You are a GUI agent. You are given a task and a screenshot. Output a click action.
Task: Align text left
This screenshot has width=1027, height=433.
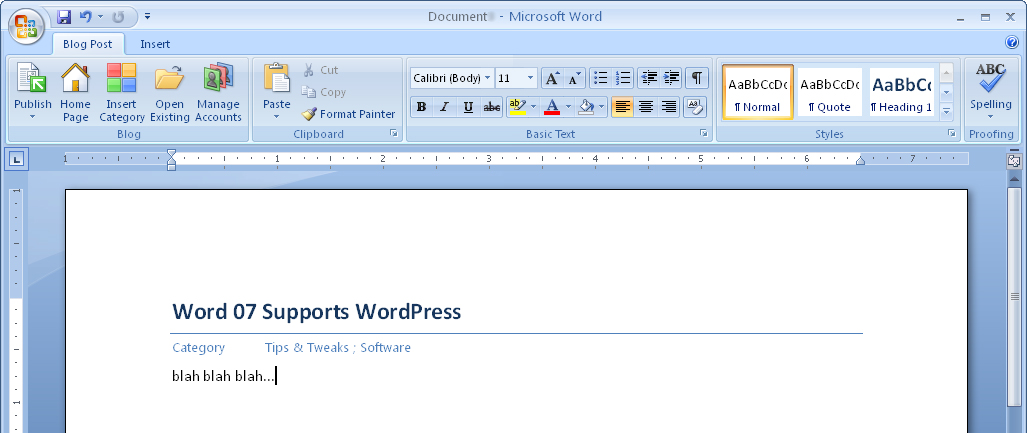[622, 107]
